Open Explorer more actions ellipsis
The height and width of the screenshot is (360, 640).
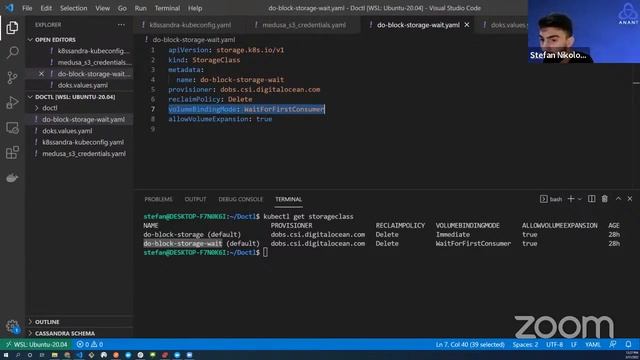[121, 25]
